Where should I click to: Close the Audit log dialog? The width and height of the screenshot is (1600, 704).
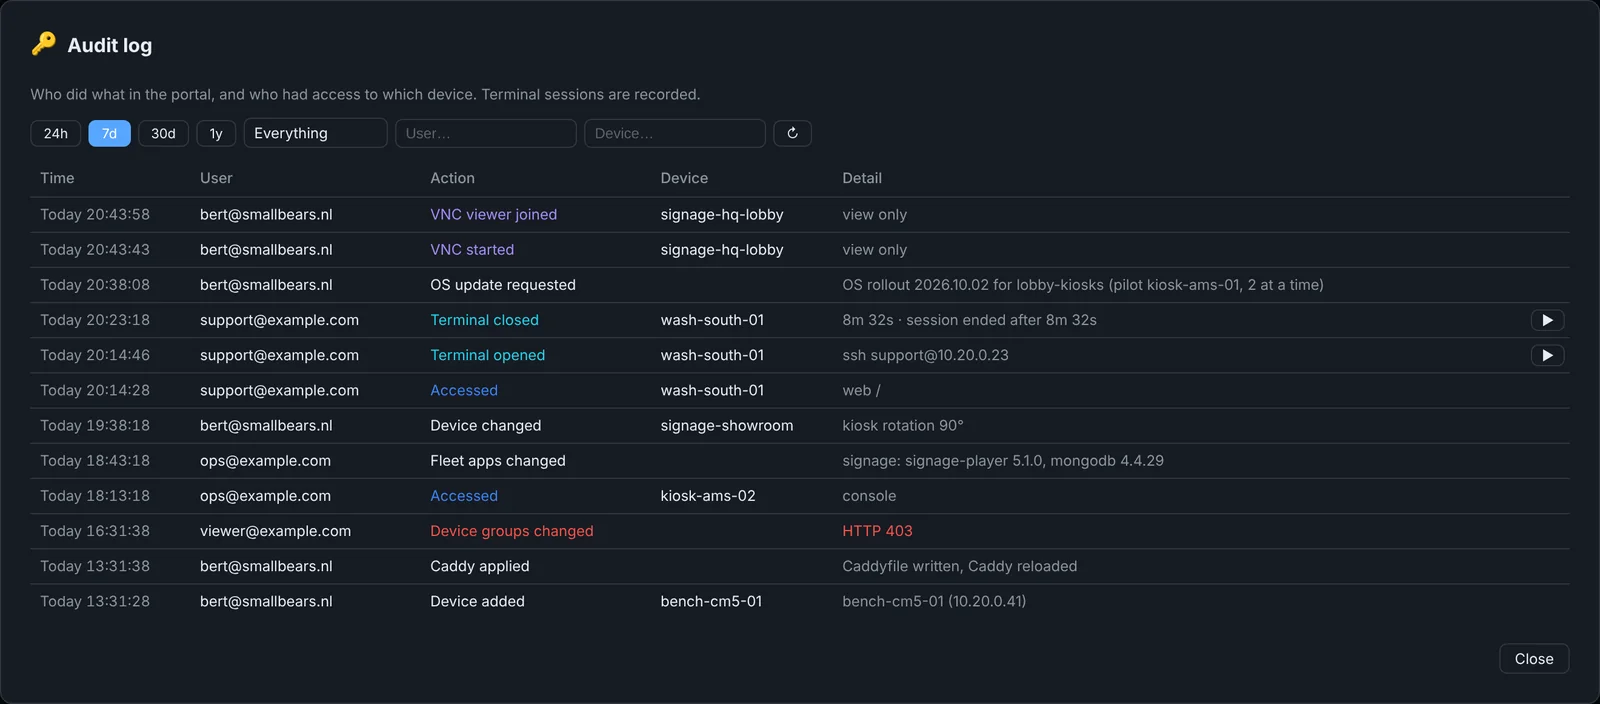click(1534, 659)
